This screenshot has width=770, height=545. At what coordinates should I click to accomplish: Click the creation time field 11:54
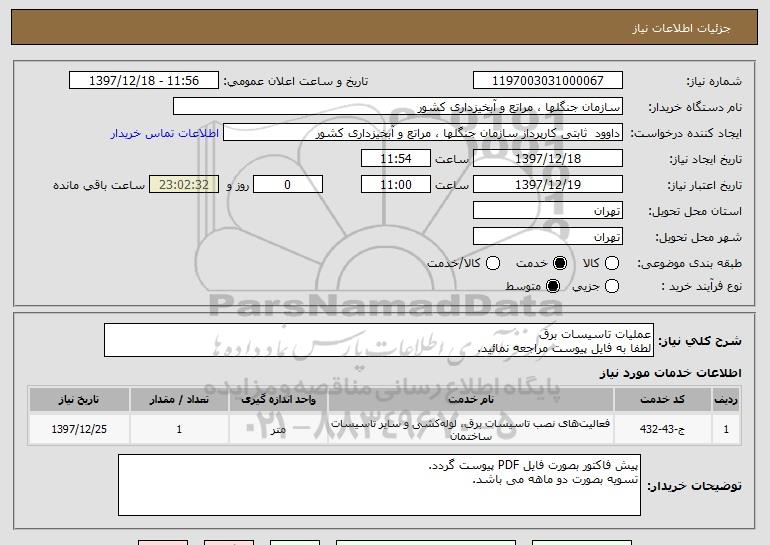coord(396,159)
